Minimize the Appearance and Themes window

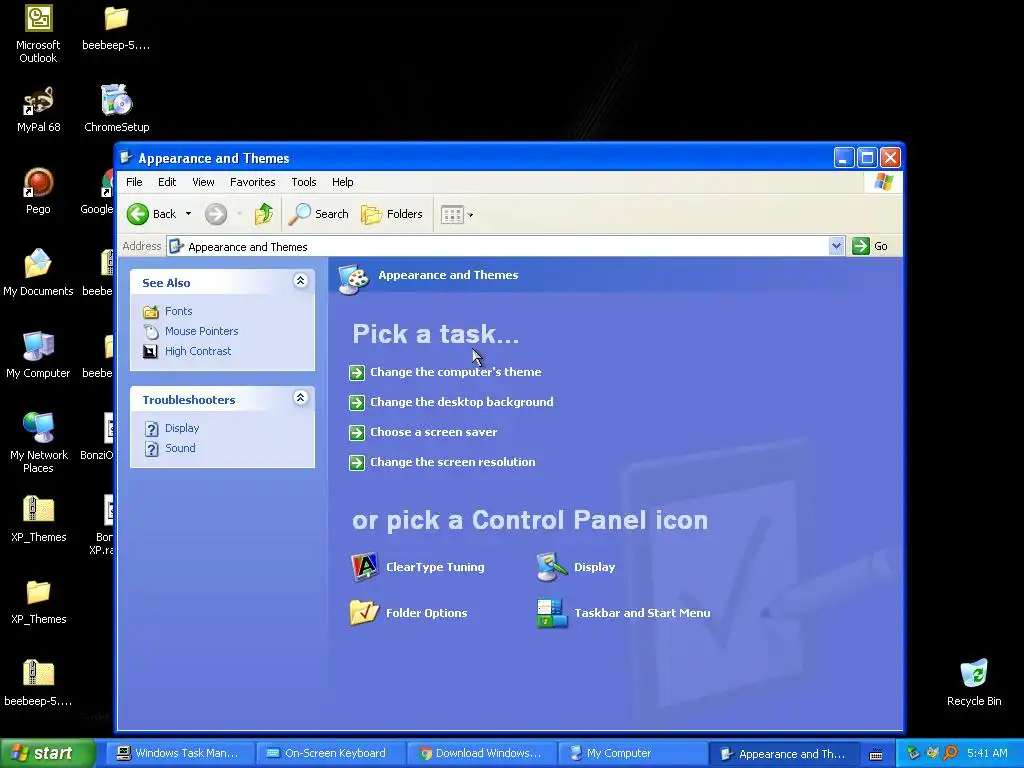(844, 157)
